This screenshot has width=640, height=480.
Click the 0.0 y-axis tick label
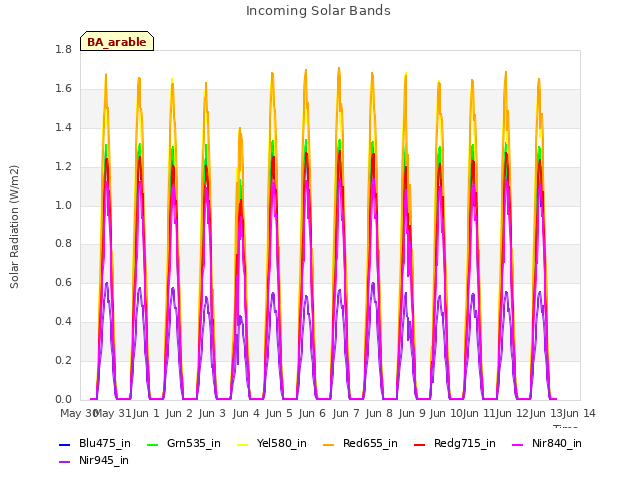63,399
